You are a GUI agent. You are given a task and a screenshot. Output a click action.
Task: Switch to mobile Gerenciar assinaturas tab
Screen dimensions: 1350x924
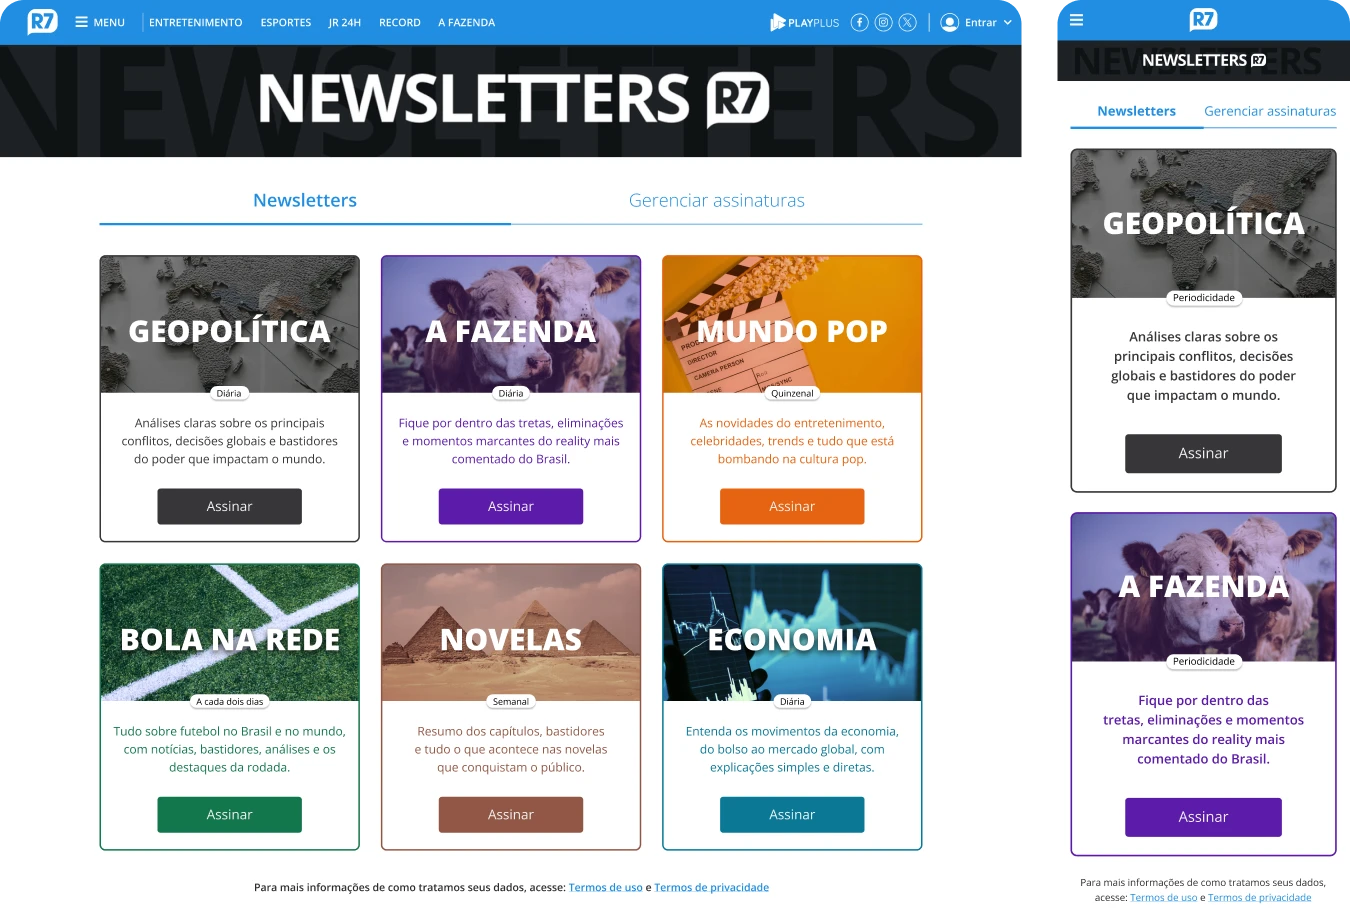click(x=1270, y=111)
